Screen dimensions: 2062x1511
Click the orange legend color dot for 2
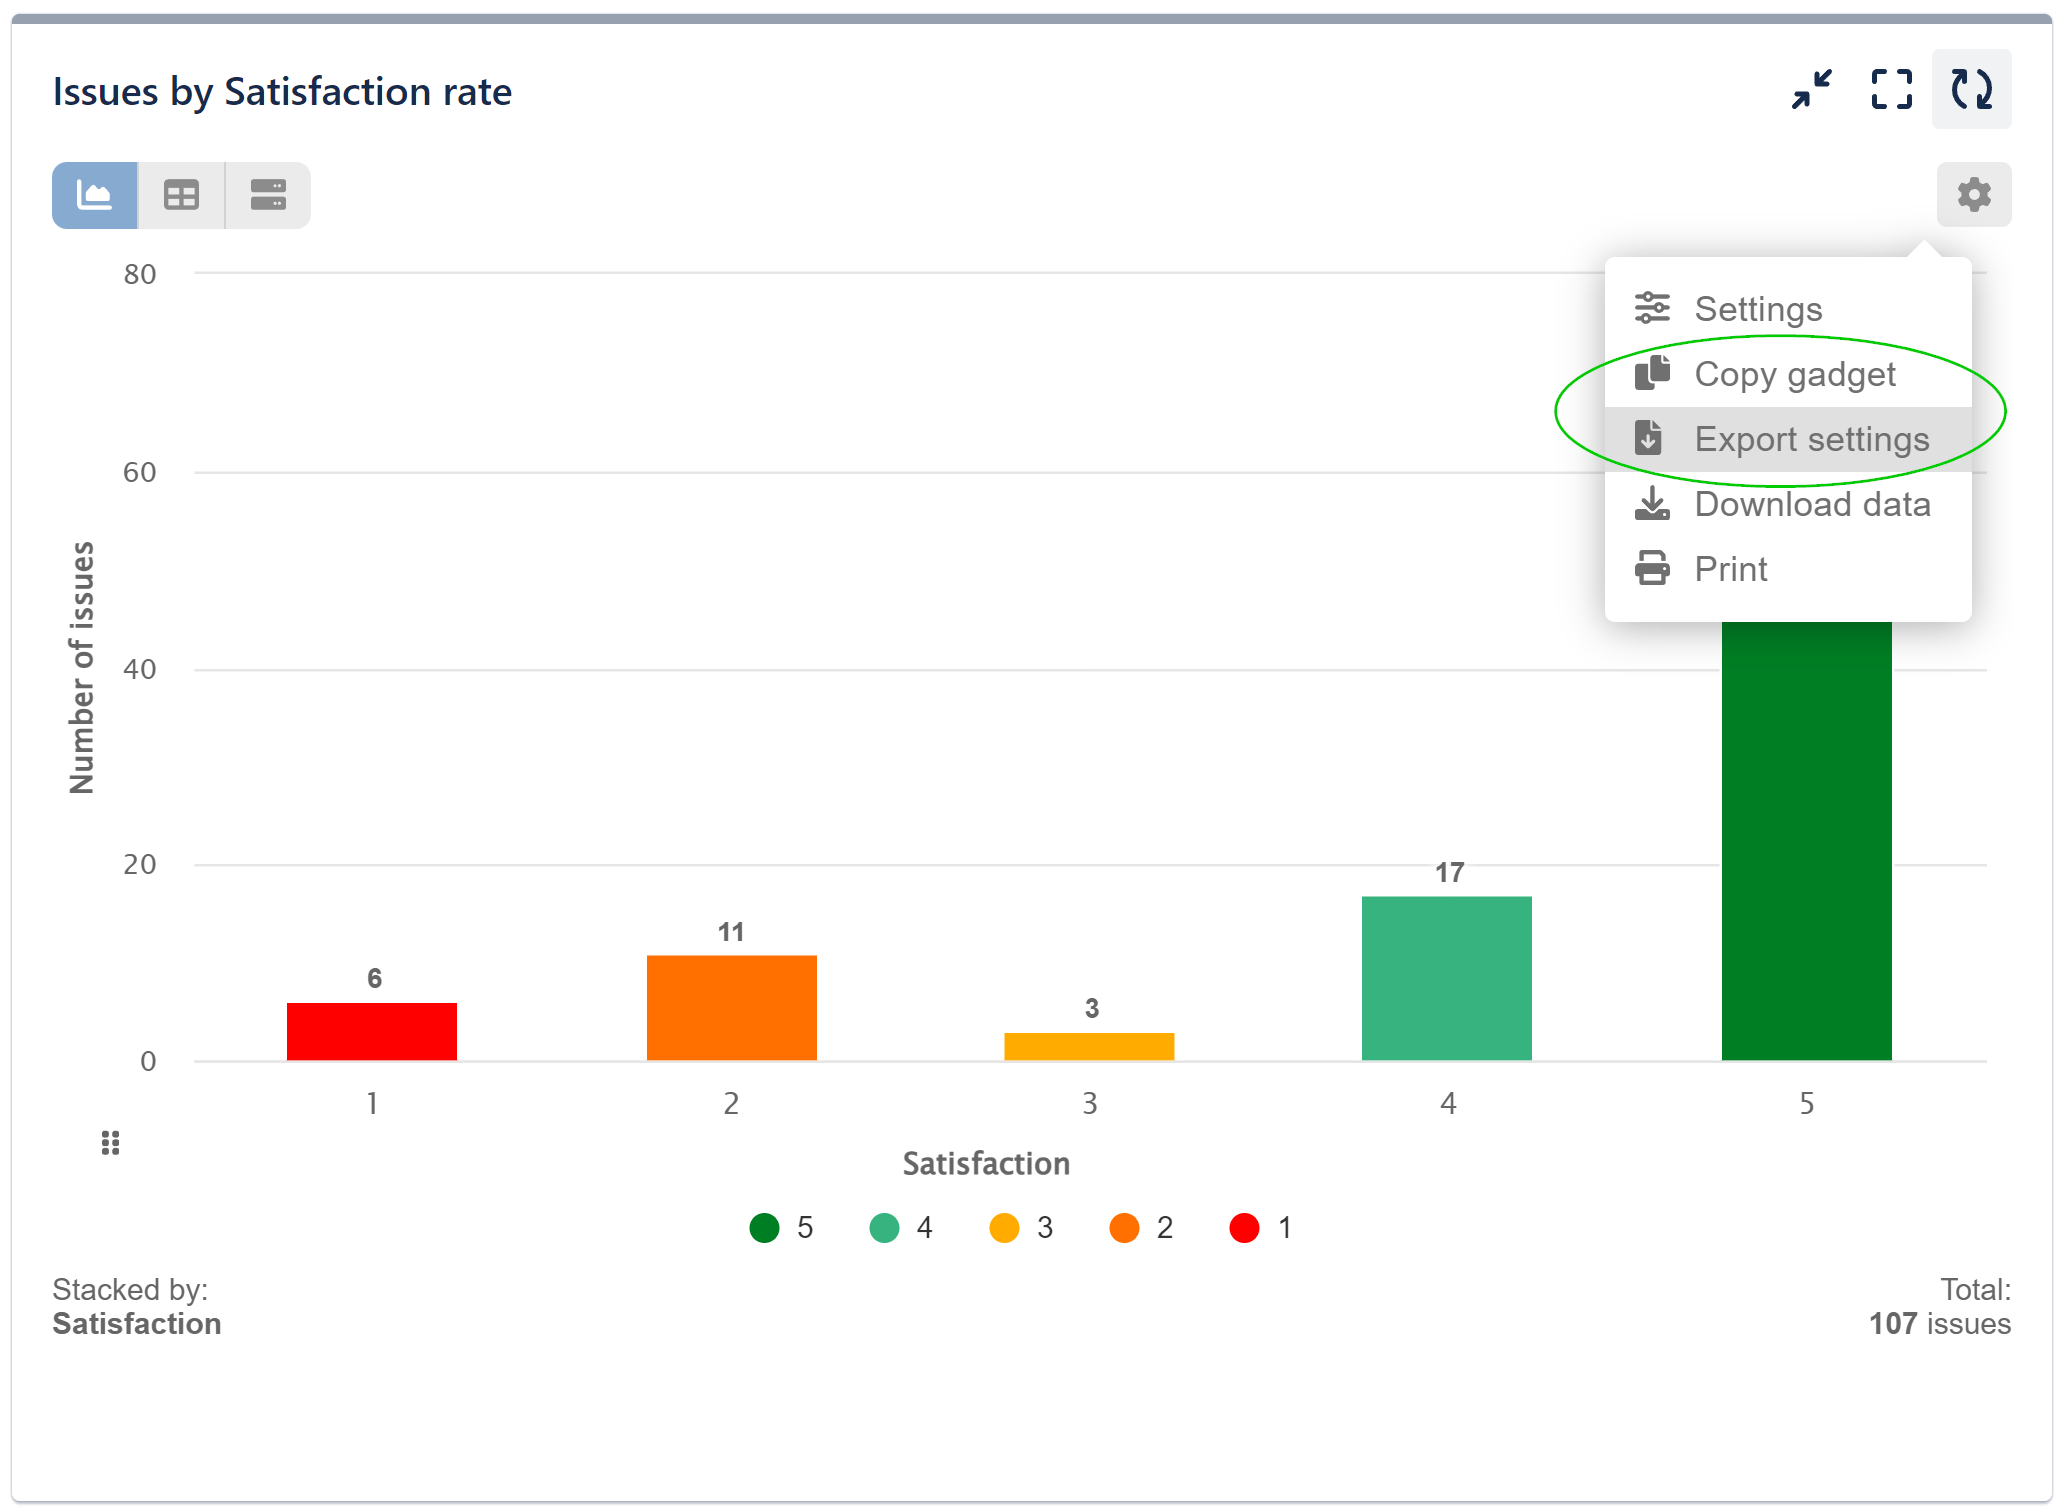coord(1124,1228)
